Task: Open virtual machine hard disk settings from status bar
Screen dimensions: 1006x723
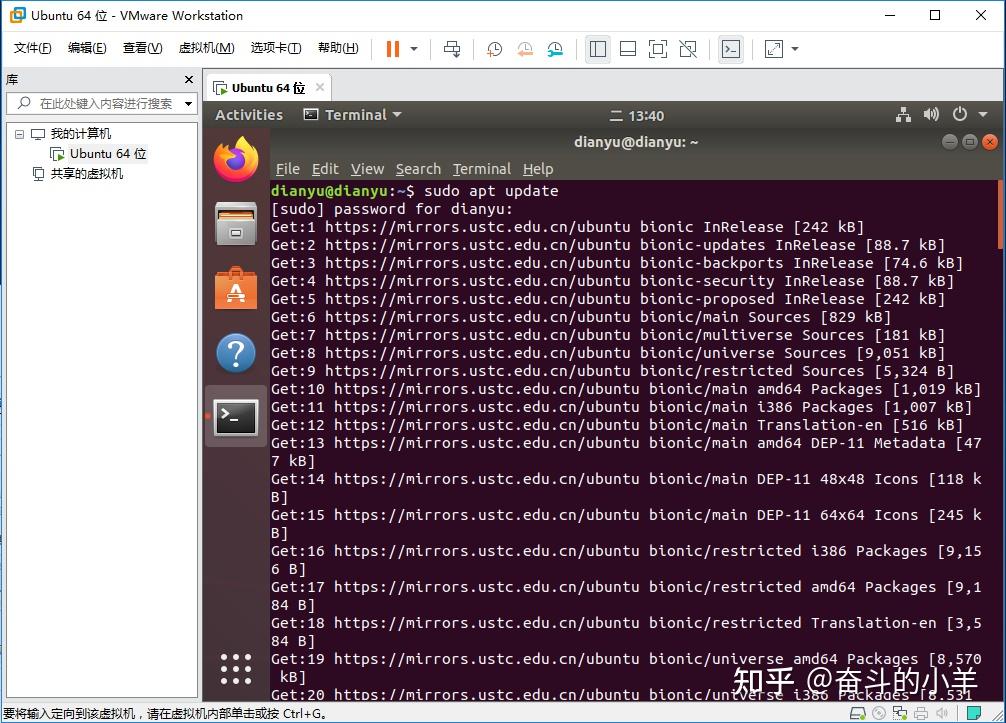Action: (857, 711)
